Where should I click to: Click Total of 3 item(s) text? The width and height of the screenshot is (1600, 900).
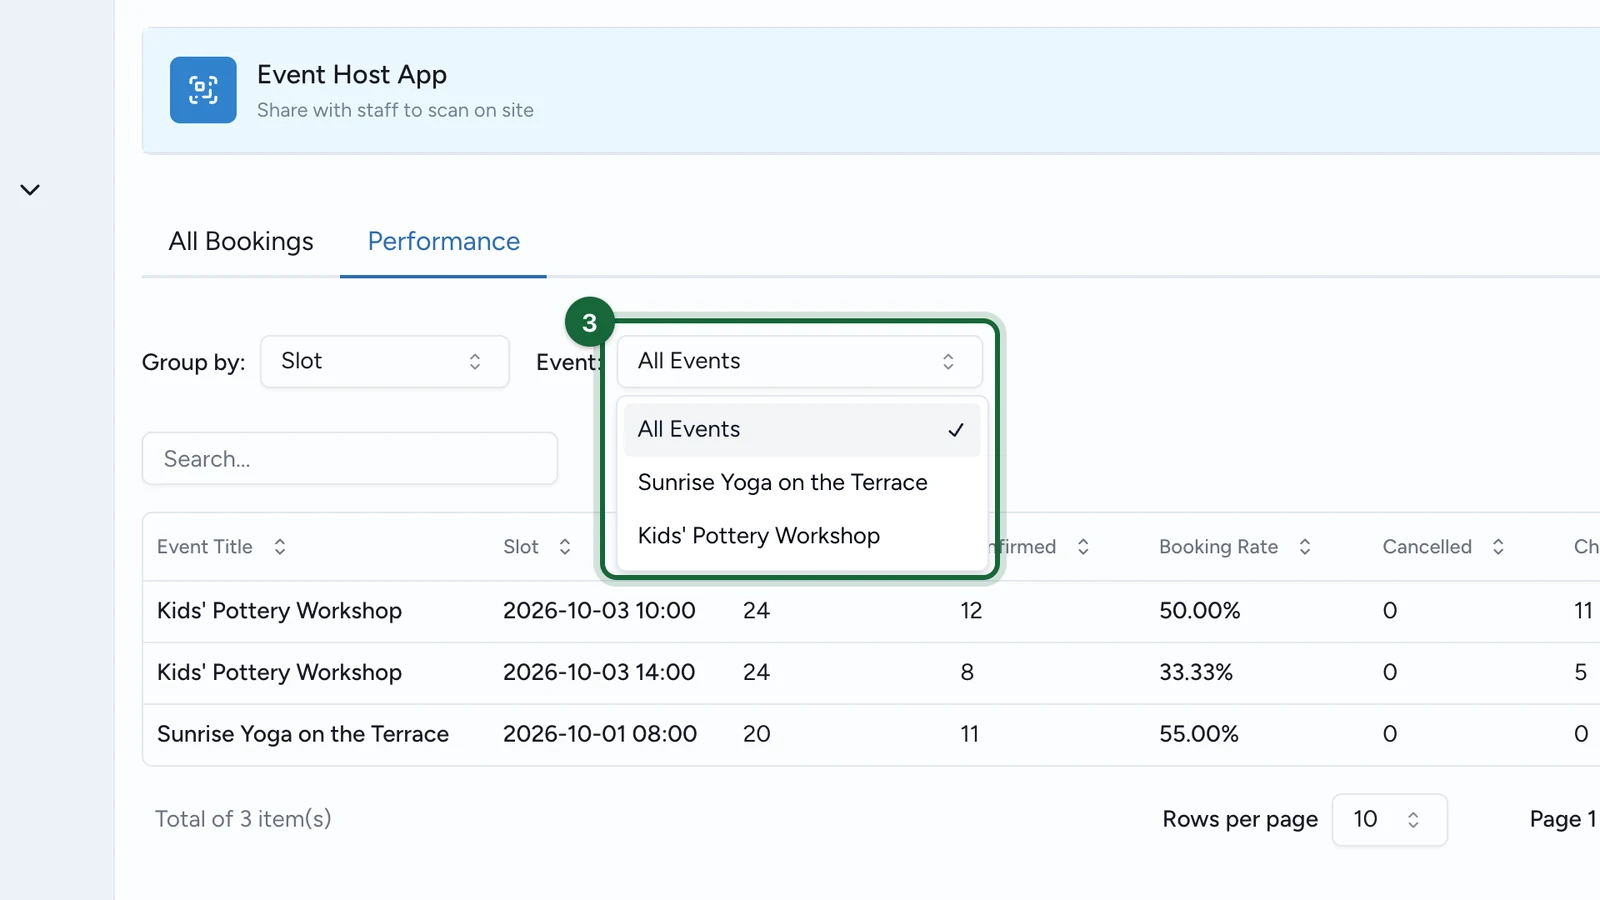[243, 819]
